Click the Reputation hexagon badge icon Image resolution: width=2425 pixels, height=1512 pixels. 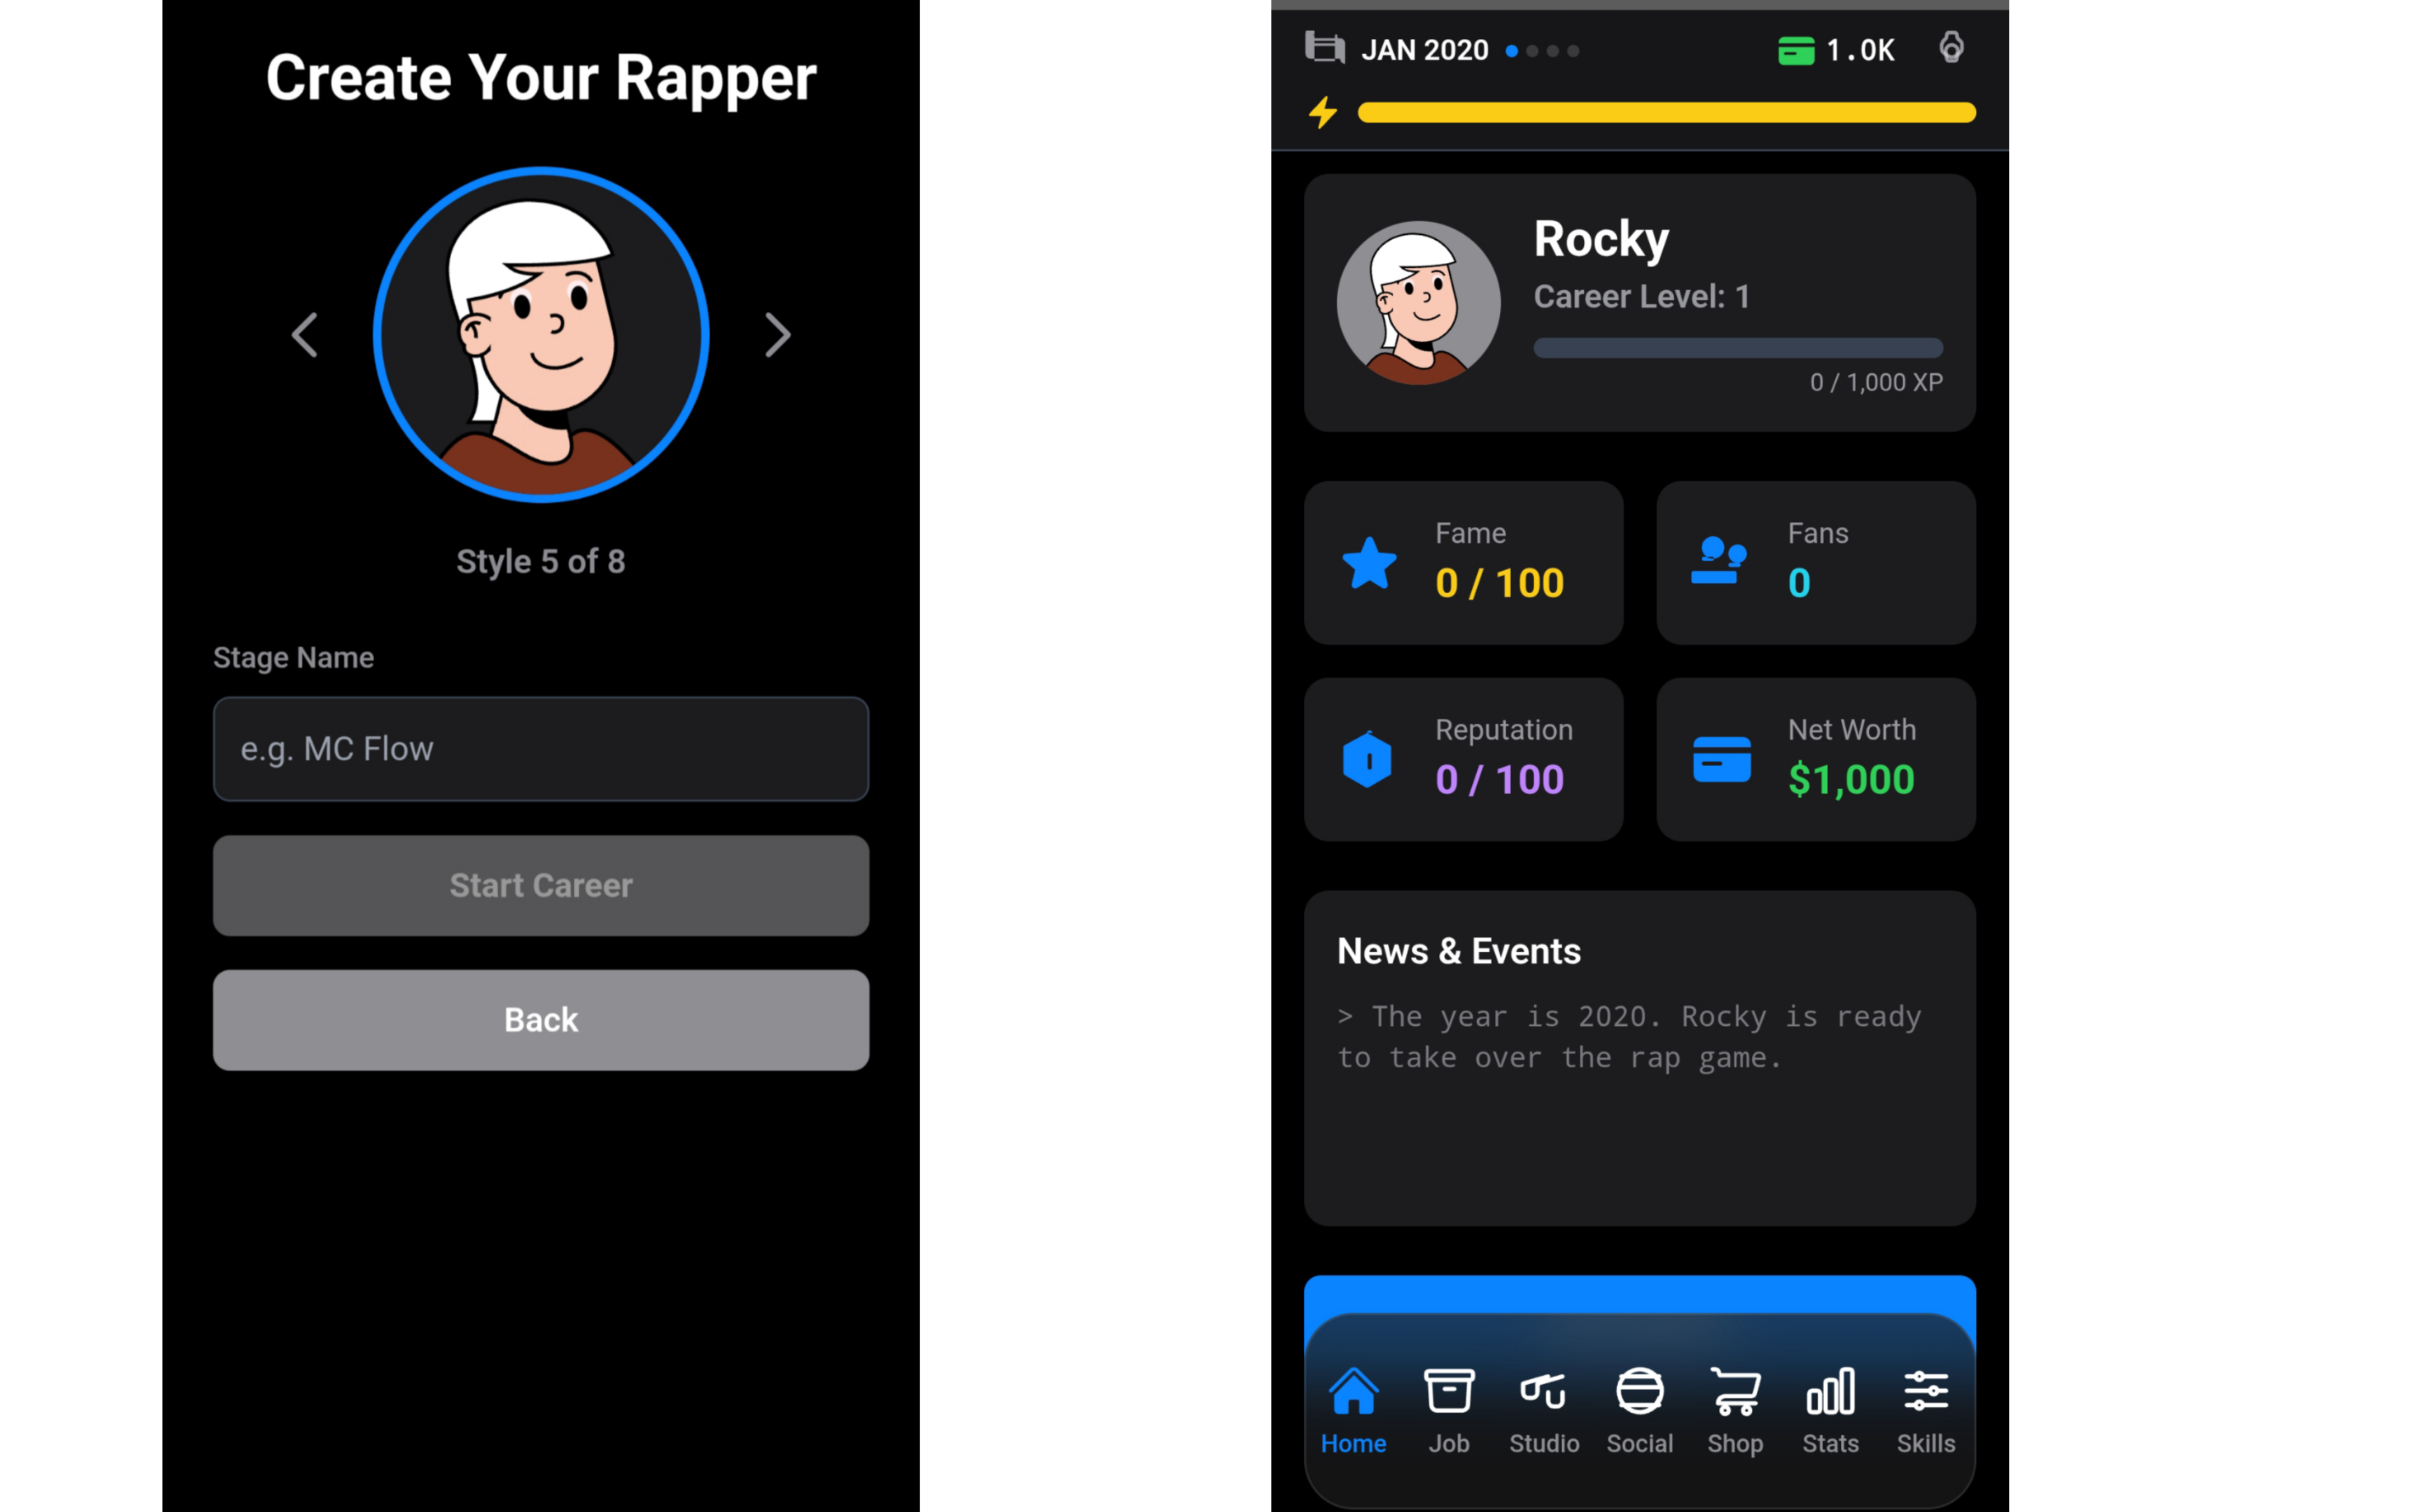click(x=1367, y=760)
